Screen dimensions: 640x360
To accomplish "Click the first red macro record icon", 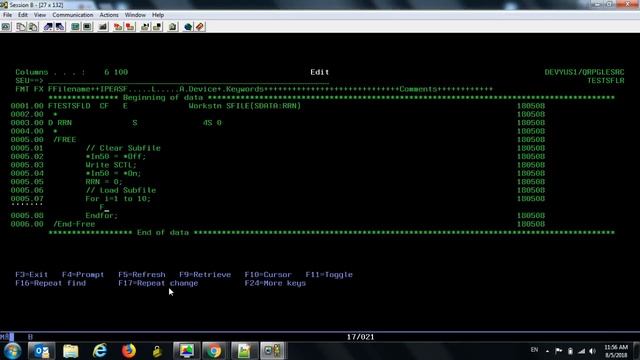I will click(x=118, y=27).
